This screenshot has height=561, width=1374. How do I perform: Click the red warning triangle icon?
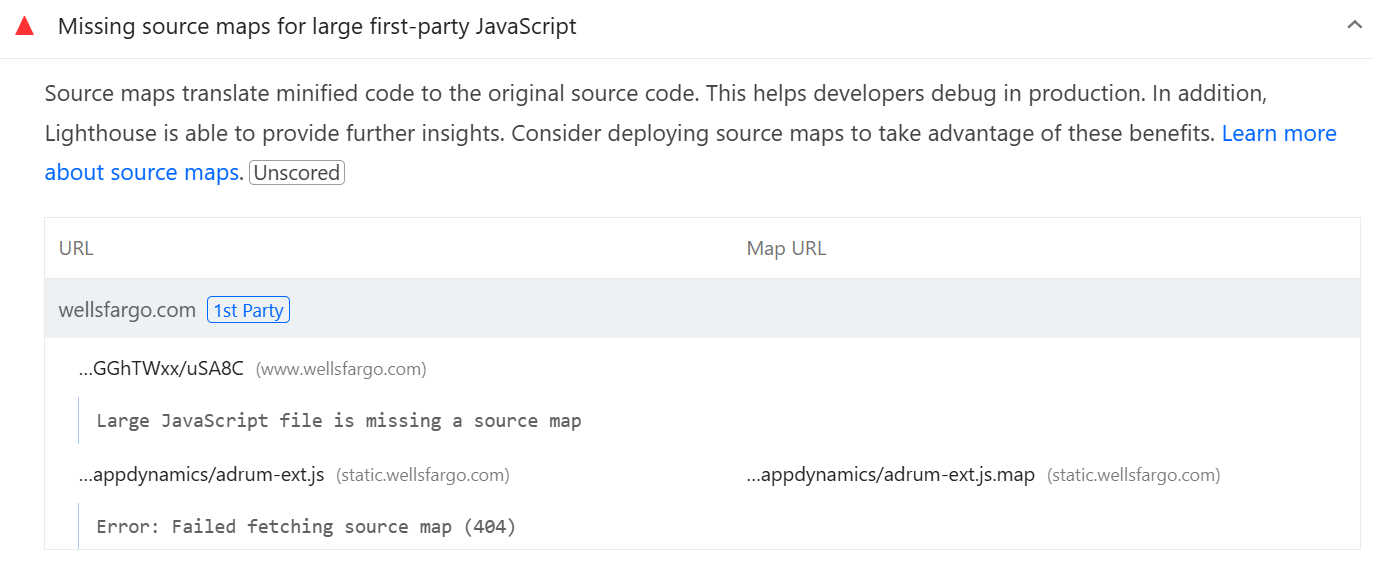pyautogui.click(x=25, y=26)
